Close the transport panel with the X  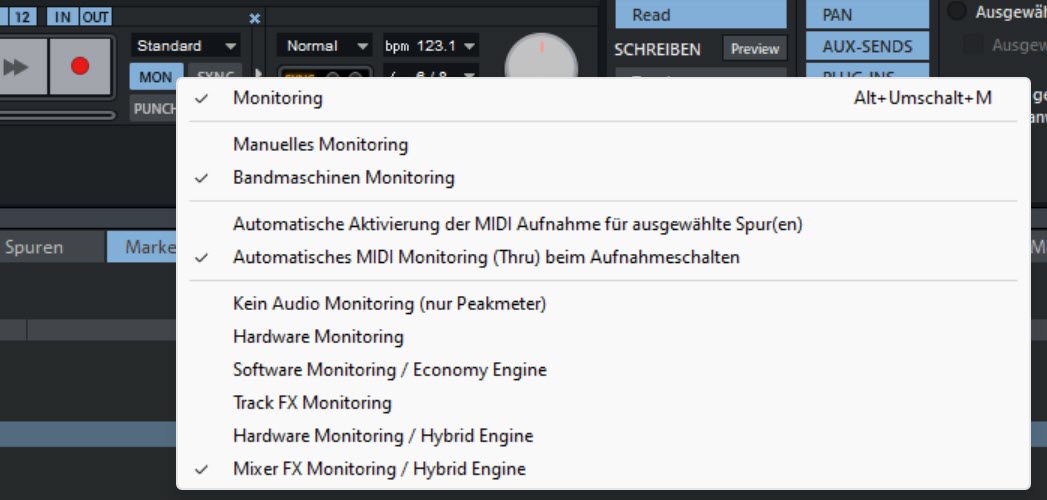[254, 19]
